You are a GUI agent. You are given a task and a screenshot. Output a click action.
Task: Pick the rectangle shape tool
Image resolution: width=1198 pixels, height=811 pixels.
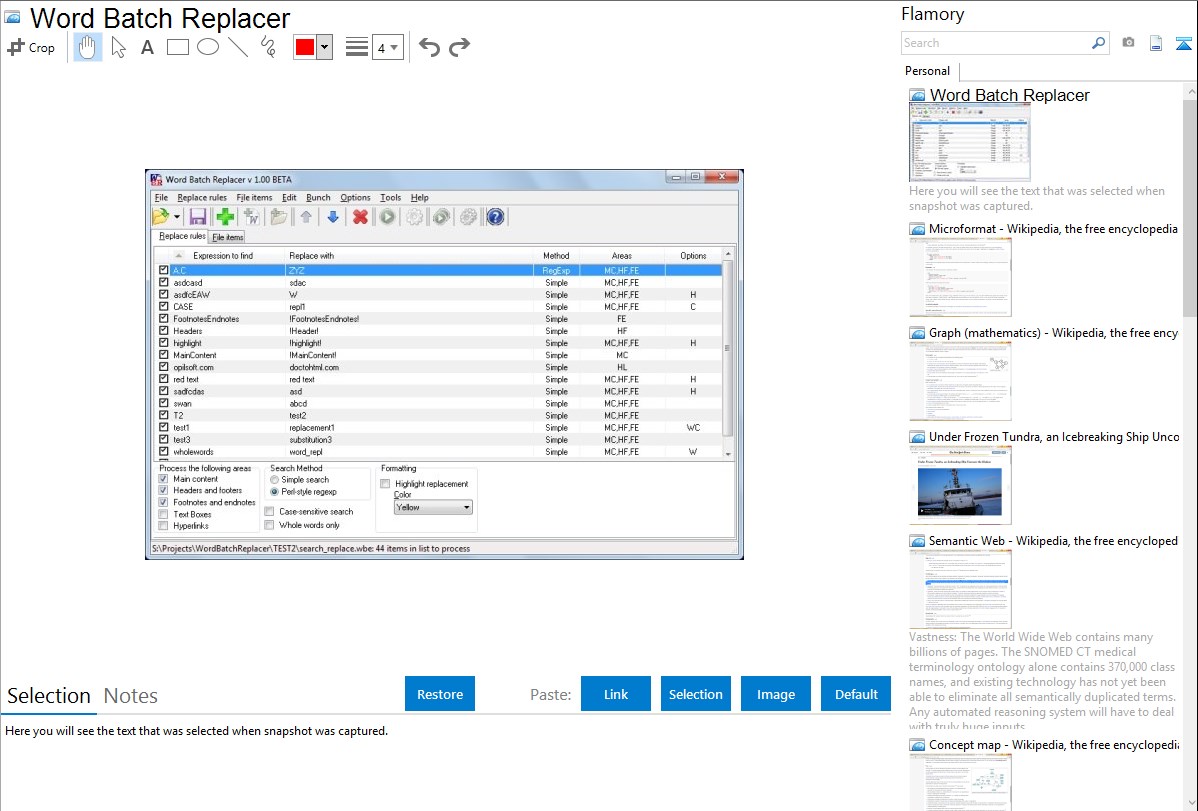click(177, 47)
